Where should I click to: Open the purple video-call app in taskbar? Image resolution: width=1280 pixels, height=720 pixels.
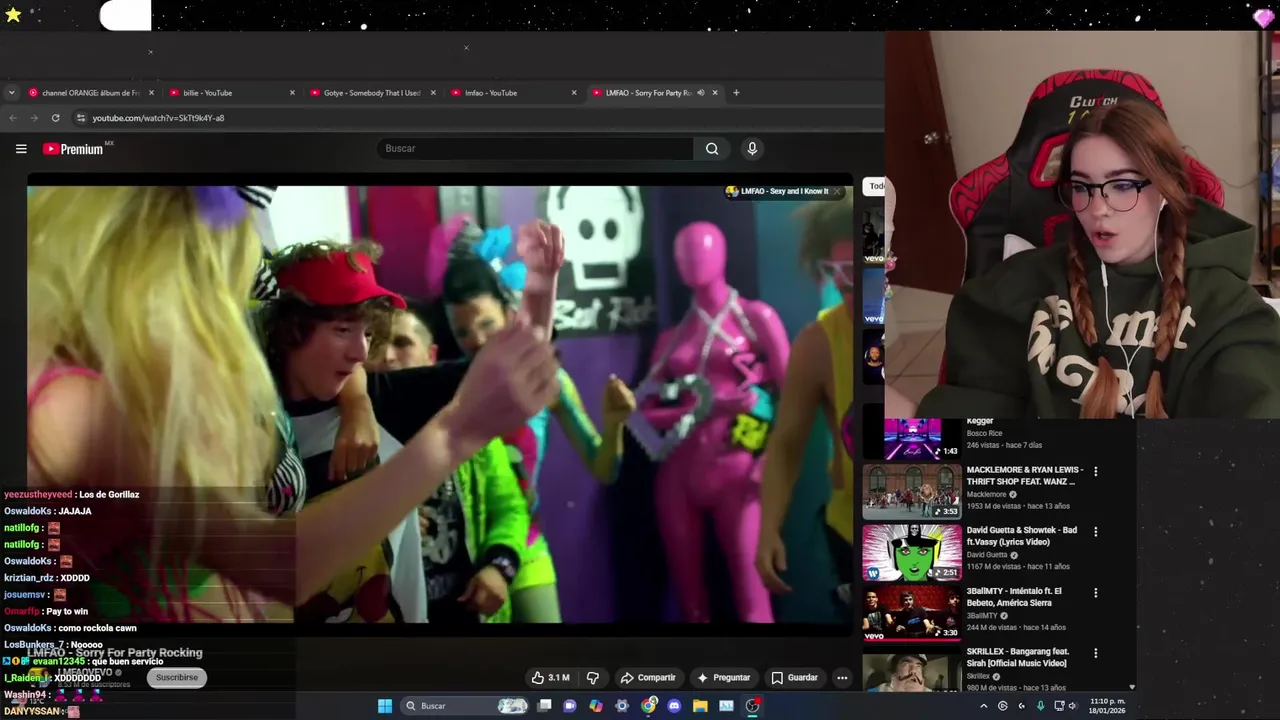(570, 706)
